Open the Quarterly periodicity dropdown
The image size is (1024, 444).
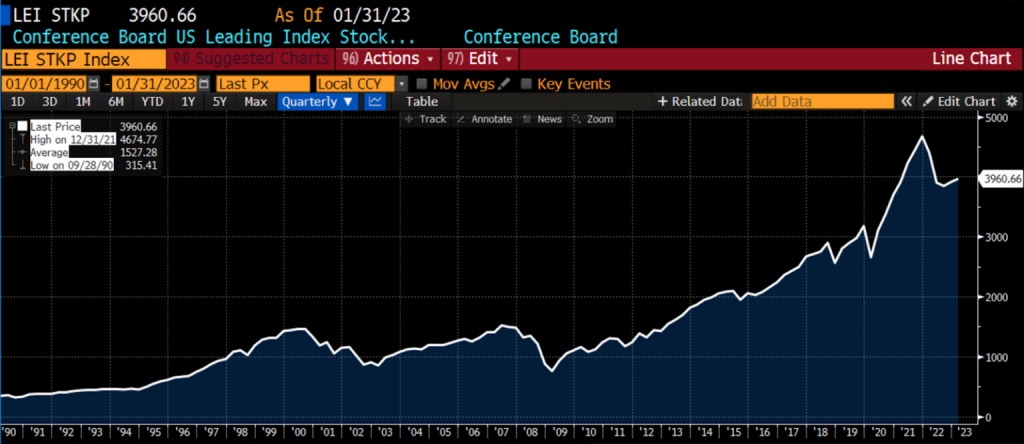click(318, 101)
